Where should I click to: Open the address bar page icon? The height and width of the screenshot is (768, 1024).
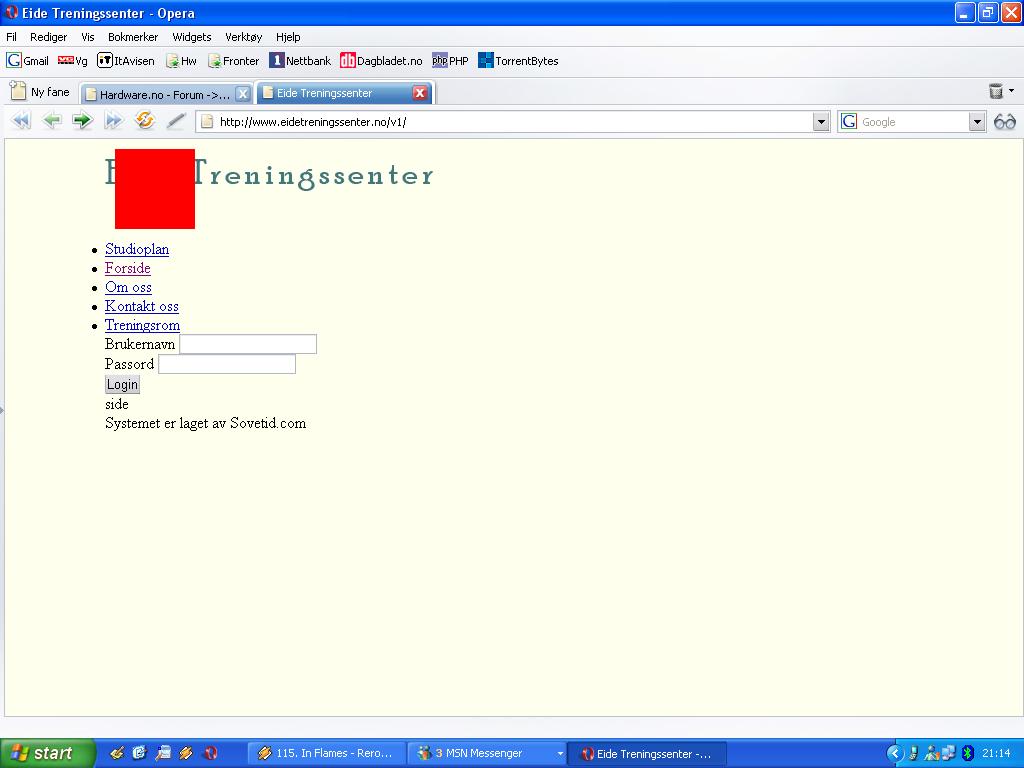coord(207,121)
